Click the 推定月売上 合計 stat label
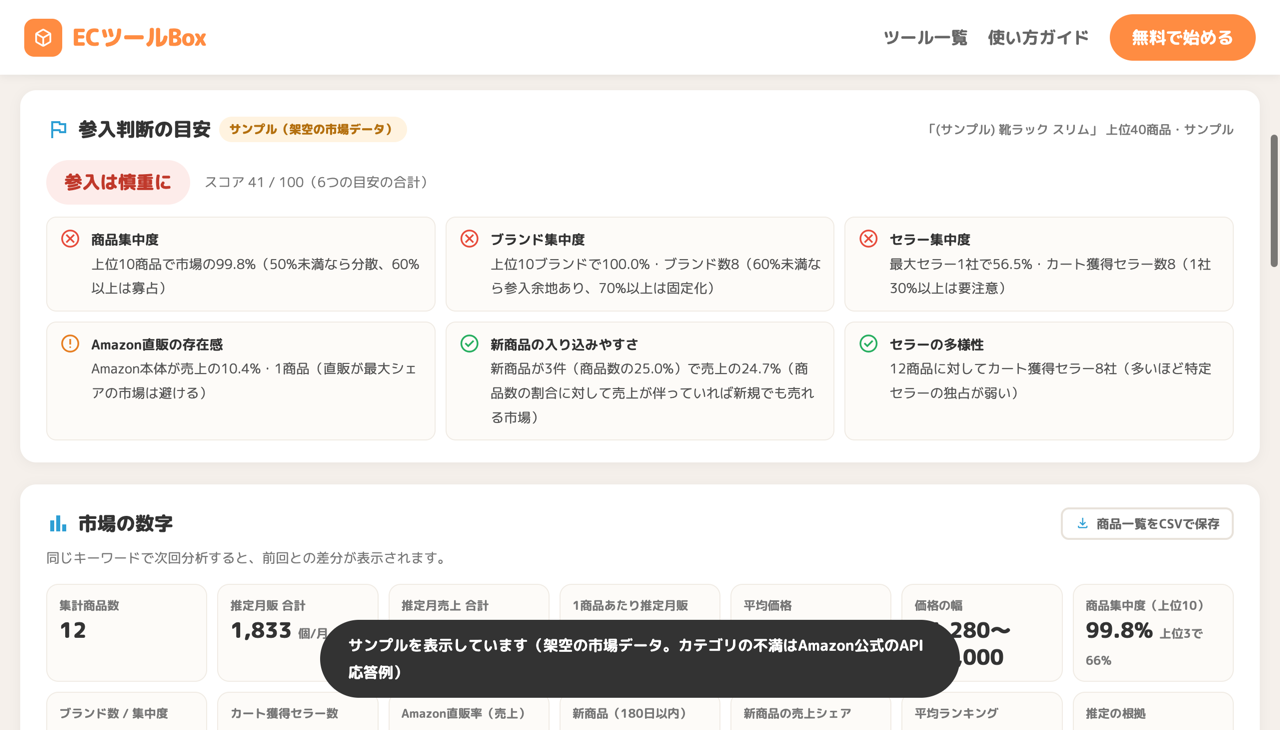The width and height of the screenshot is (1280, 730). tap(445, 605)
